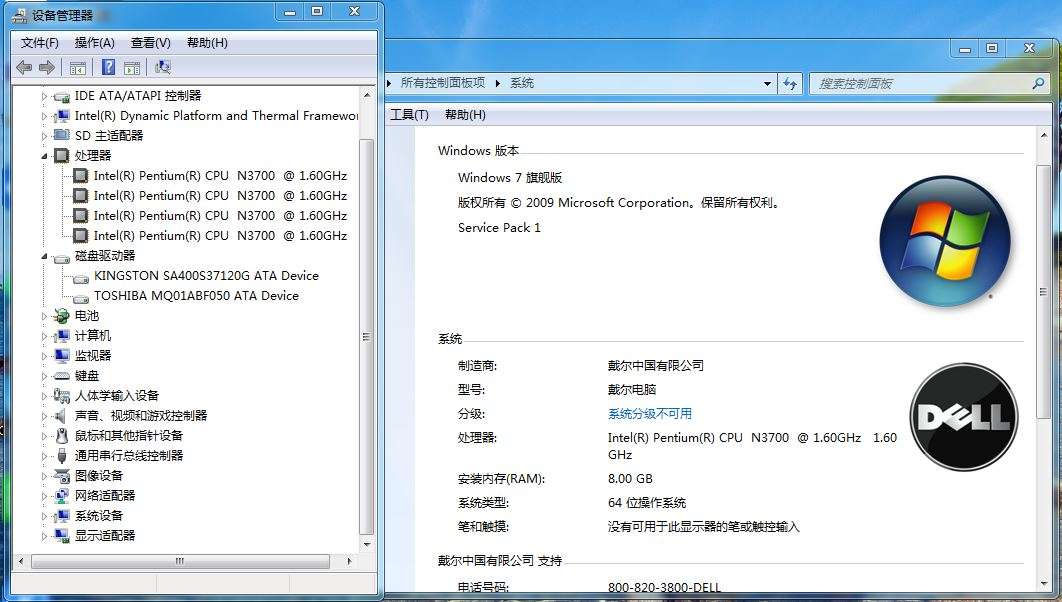Click the right arrow of Device Manager's horizontal scrollbar
1062x602 pixels.
point(349,561)
